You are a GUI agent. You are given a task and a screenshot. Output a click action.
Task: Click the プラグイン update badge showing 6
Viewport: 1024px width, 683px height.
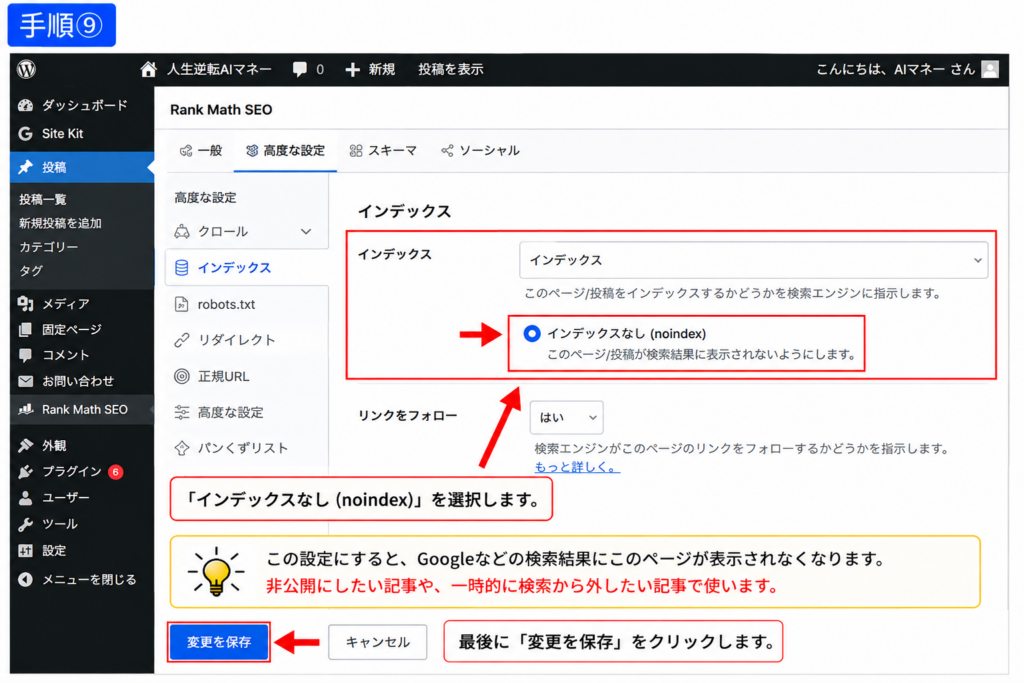point(116,471)
